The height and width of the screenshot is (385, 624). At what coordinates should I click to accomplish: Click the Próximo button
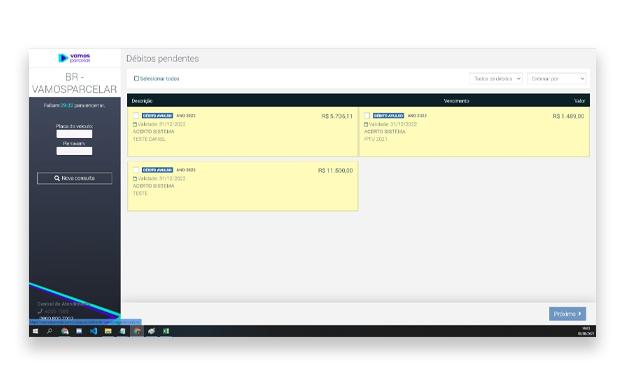coord(567,314)
